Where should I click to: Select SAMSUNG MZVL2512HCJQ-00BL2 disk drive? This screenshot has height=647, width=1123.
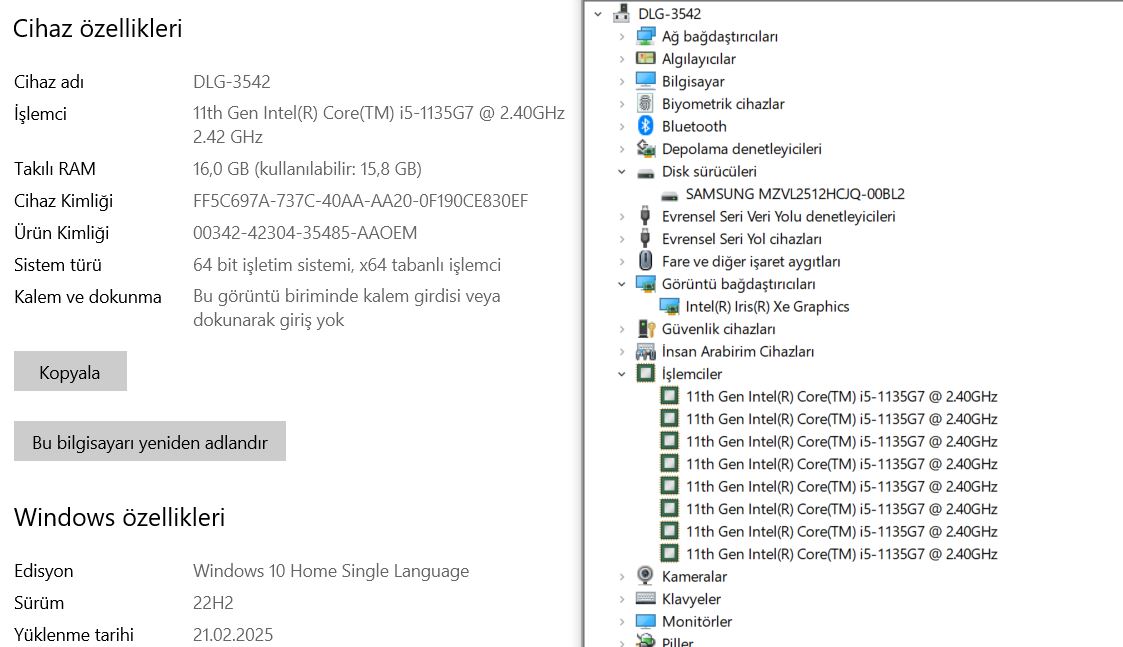(794, 194)
